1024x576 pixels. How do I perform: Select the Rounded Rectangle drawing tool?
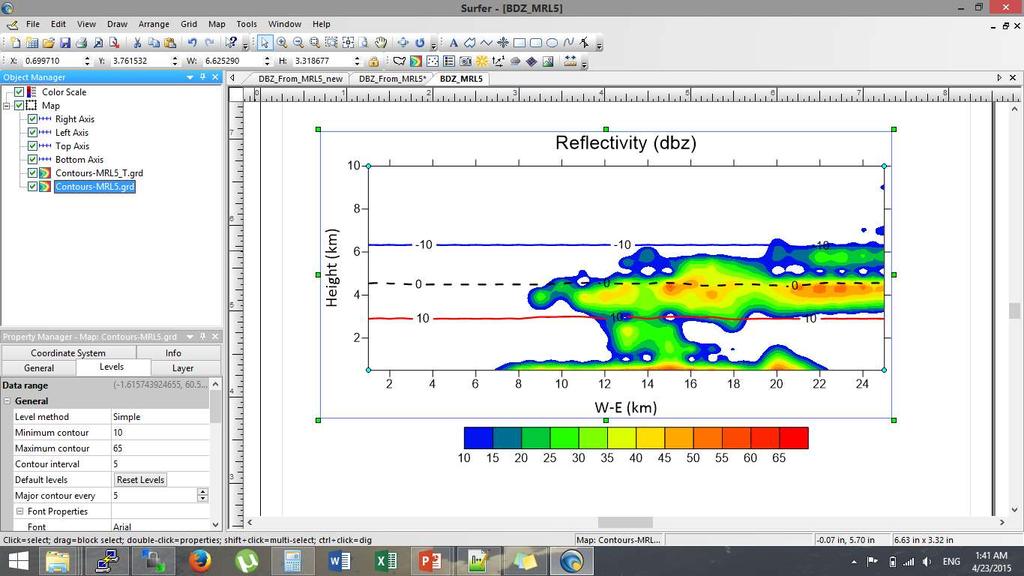536,42
